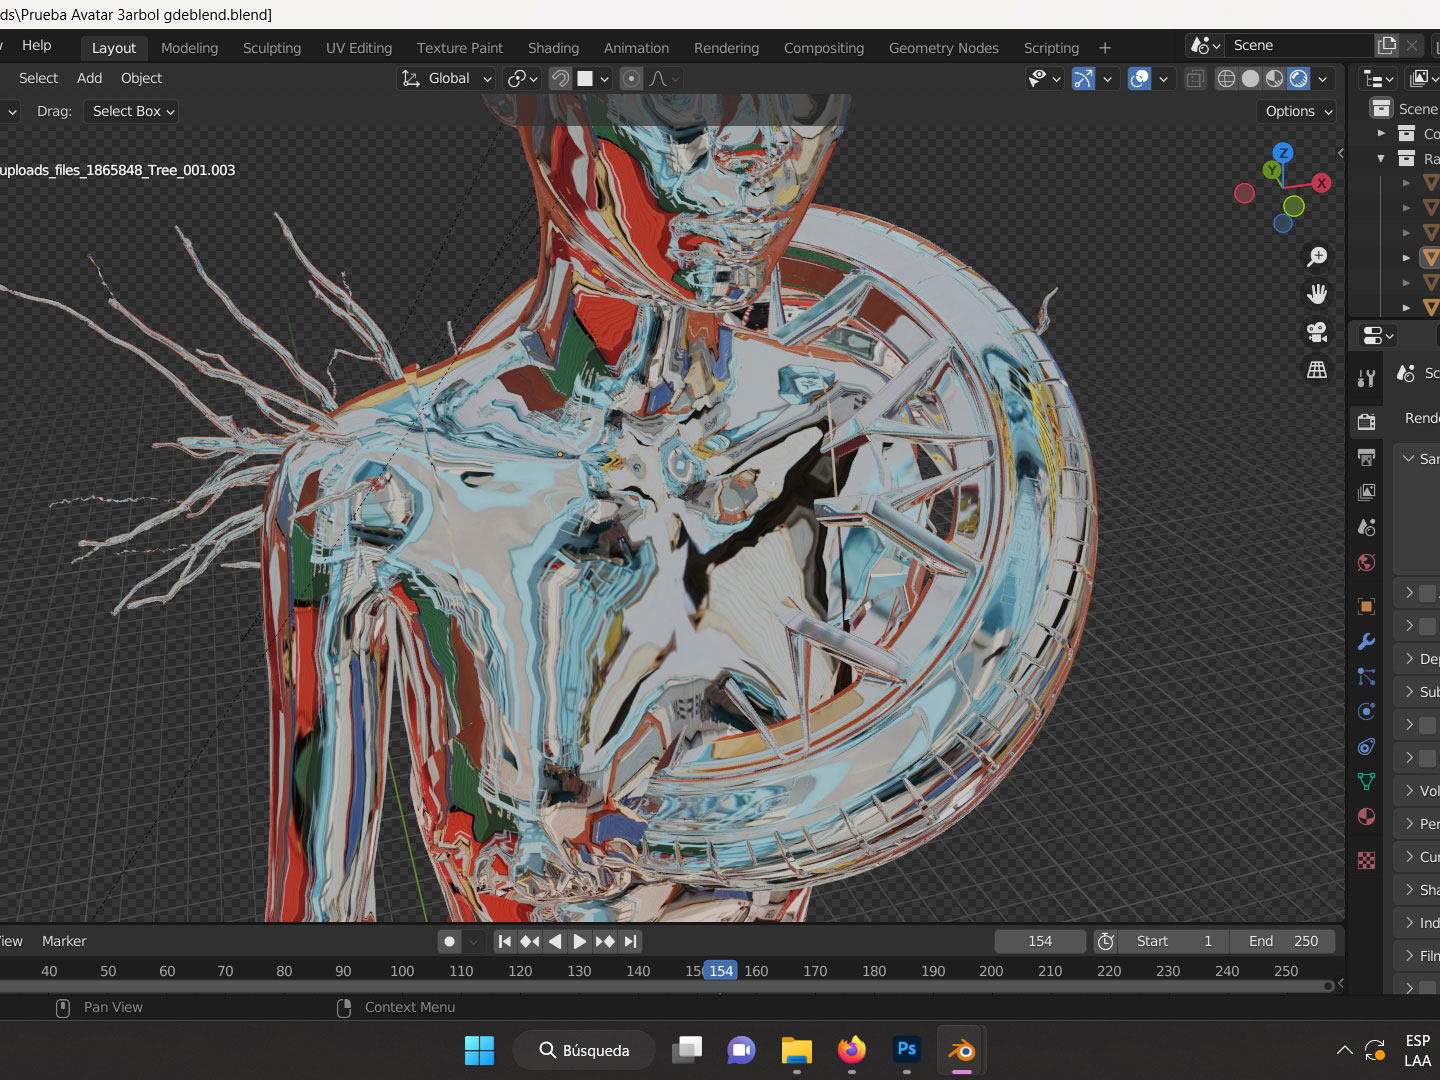Toggle proportional editing button

631,79
